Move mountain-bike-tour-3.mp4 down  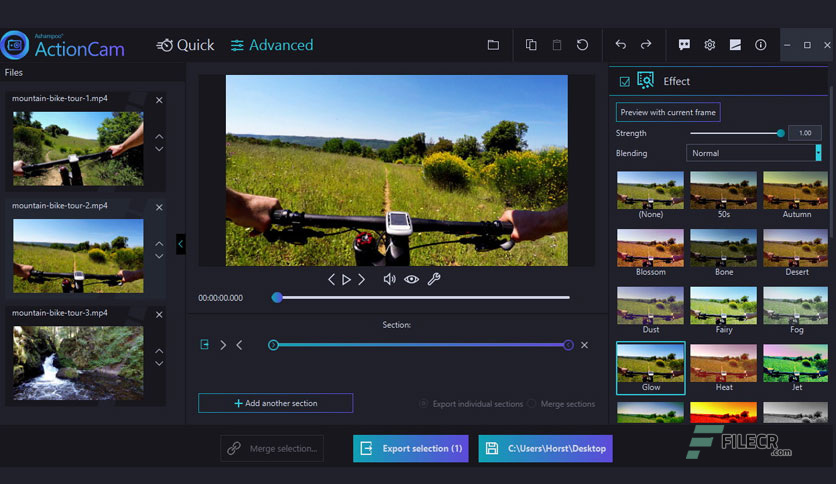coord(159,363)
